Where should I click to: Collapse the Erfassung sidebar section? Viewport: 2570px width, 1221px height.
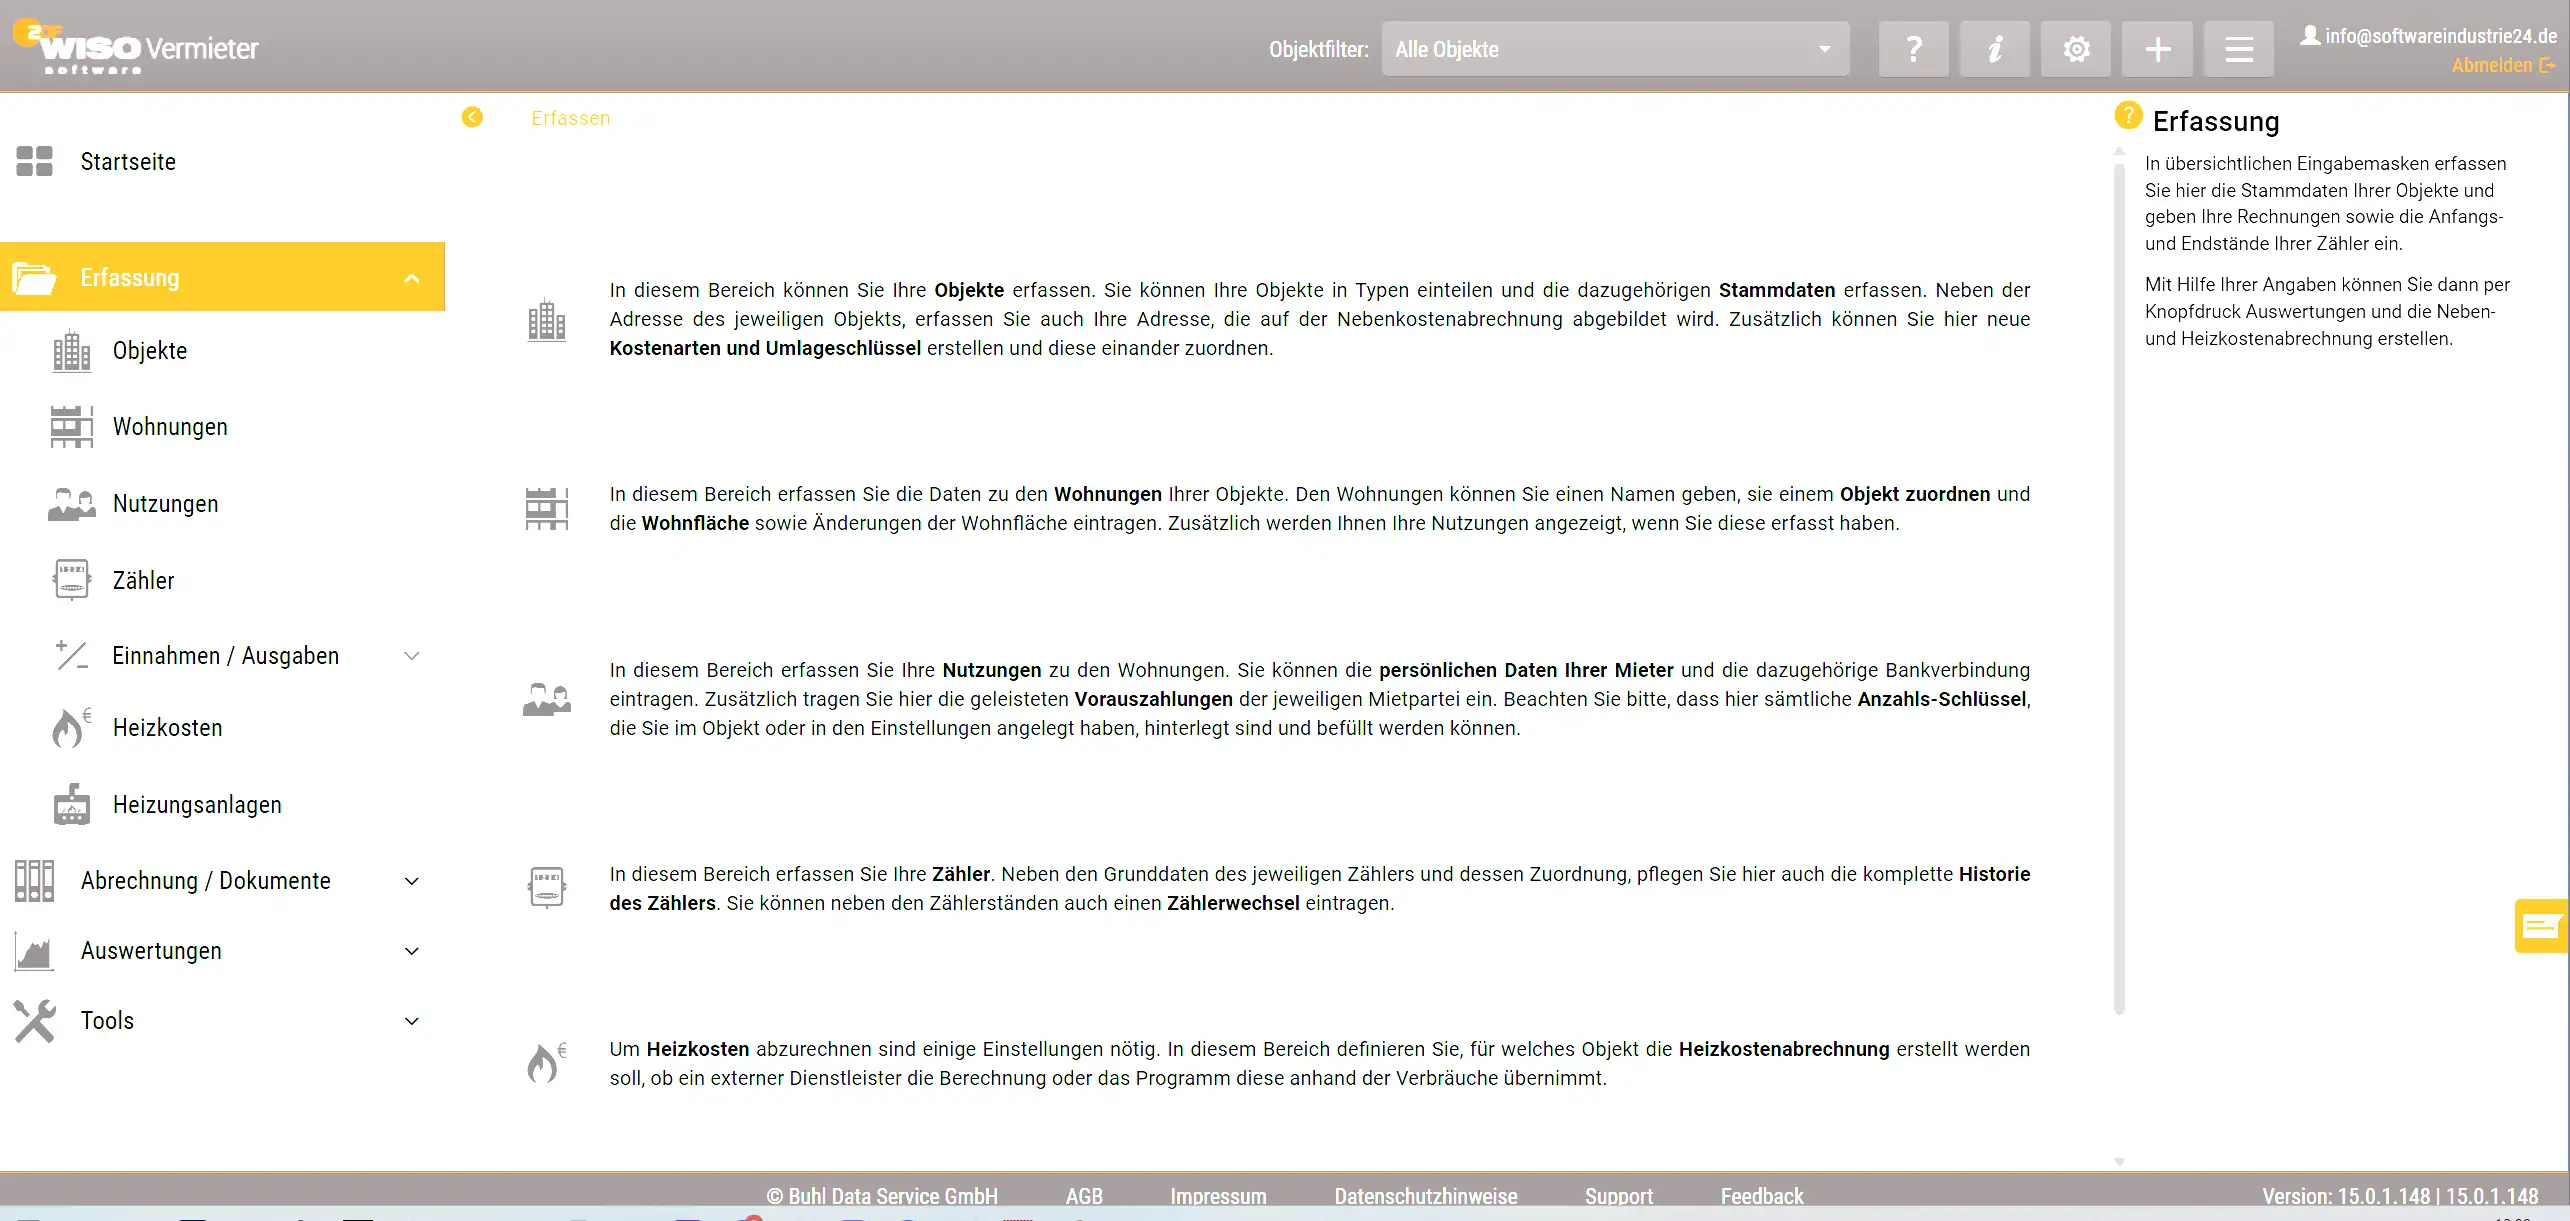pos(411,278)
